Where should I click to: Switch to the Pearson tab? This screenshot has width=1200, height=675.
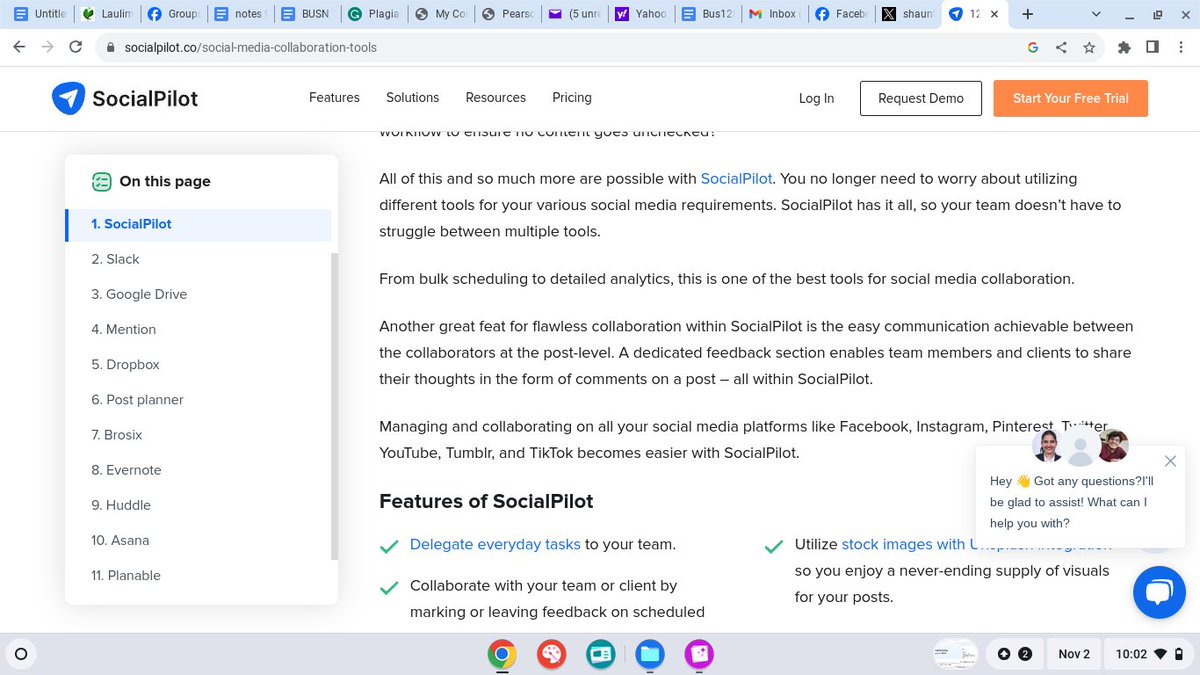click(x=506, y=14)
